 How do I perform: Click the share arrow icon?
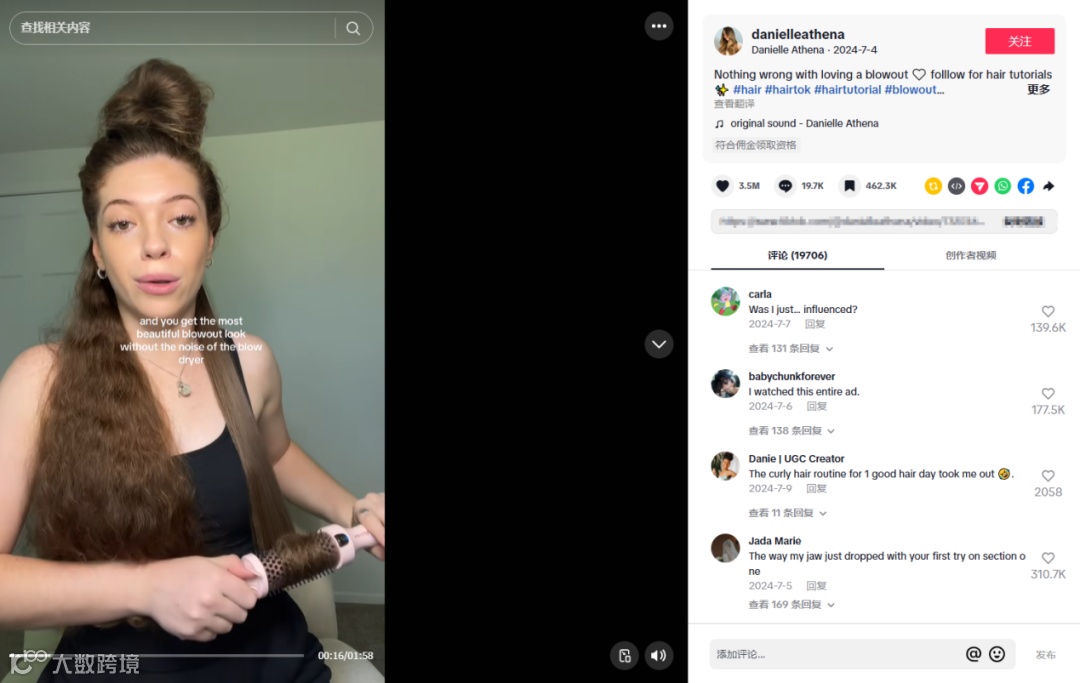tap(1048, 186)
